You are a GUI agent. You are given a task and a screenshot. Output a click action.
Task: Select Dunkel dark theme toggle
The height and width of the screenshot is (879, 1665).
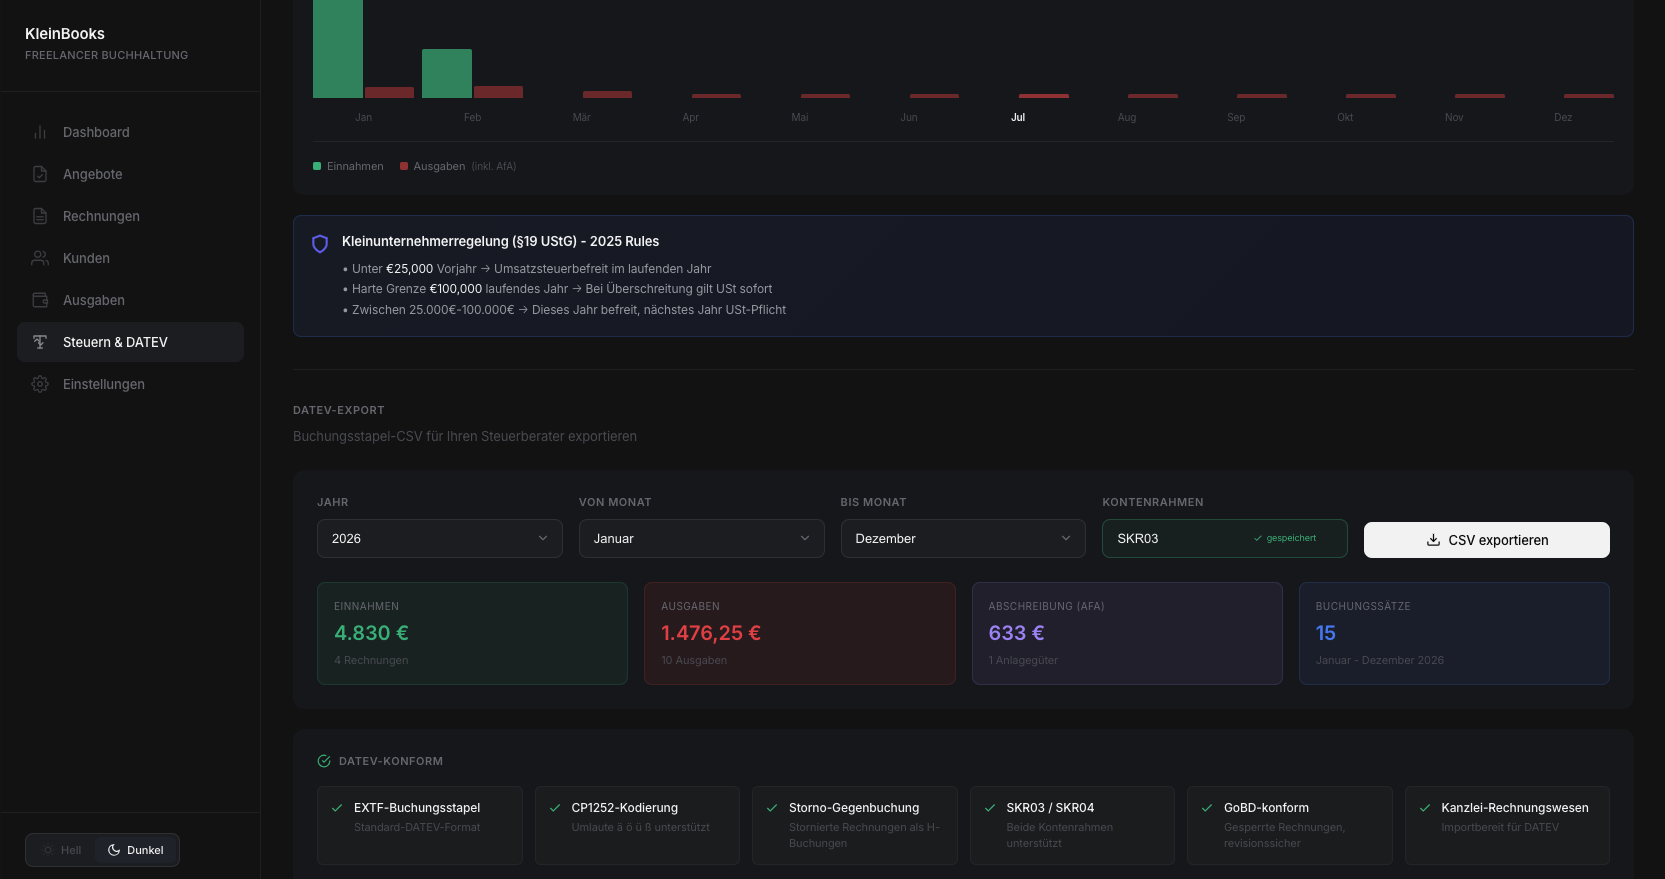(136, 850)
